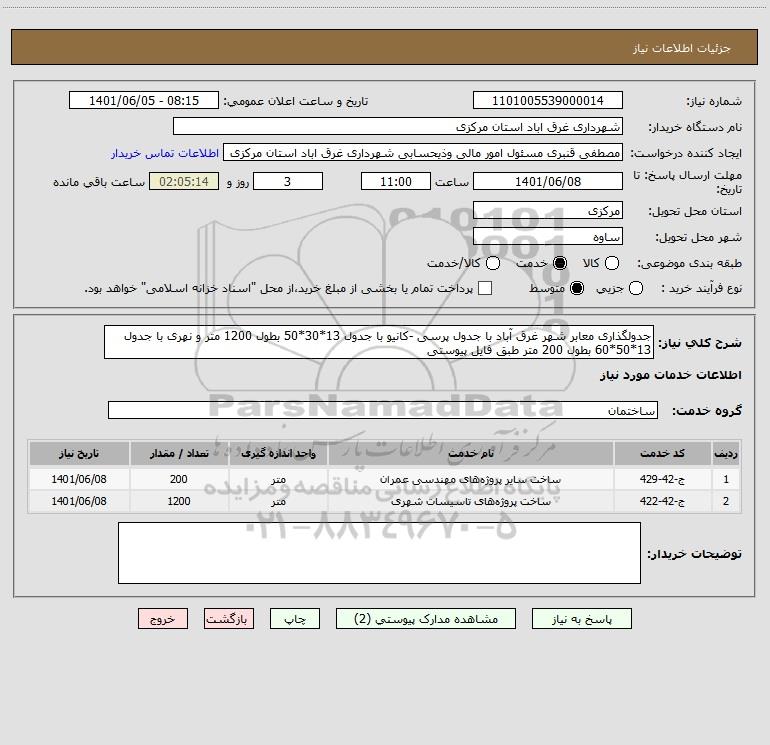Screen dimensions: 770x745
Task: Click the request creator field مصطفی قنبری
Action: point(423,152)
